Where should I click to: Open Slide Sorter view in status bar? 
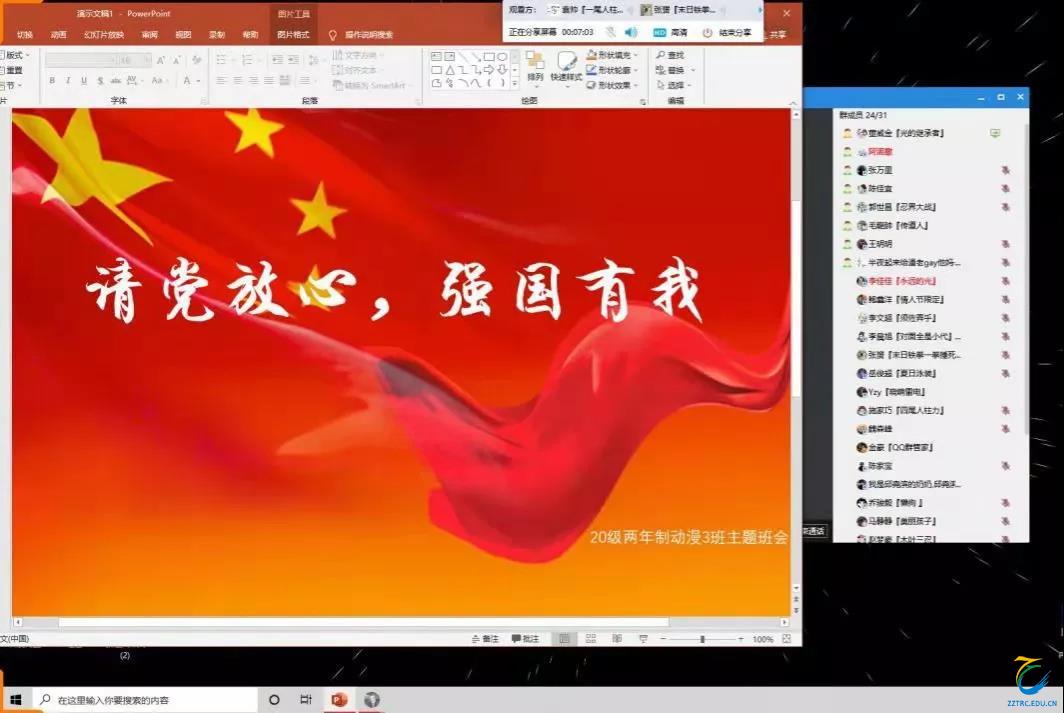(x=589, y=639)
